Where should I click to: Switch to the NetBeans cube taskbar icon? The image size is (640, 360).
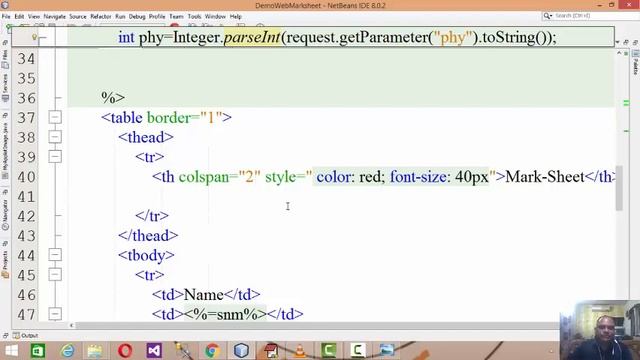pyautogui.click(x=241, y=351)
